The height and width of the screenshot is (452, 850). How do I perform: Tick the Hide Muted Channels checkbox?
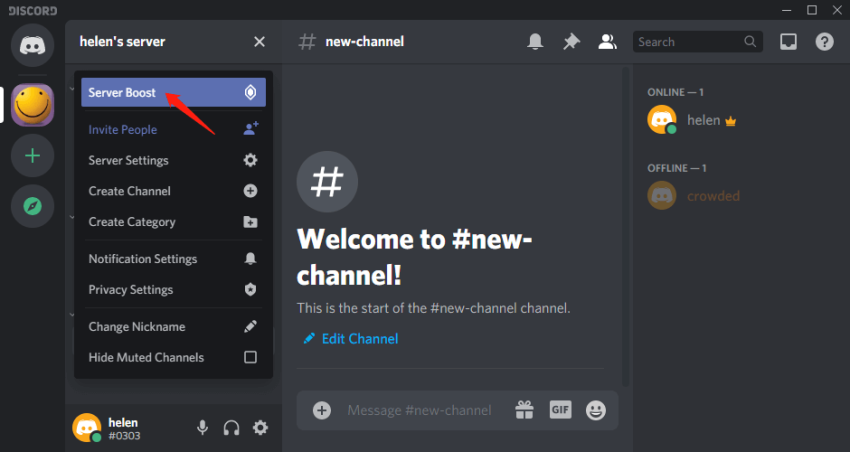(x=250, y=357)
